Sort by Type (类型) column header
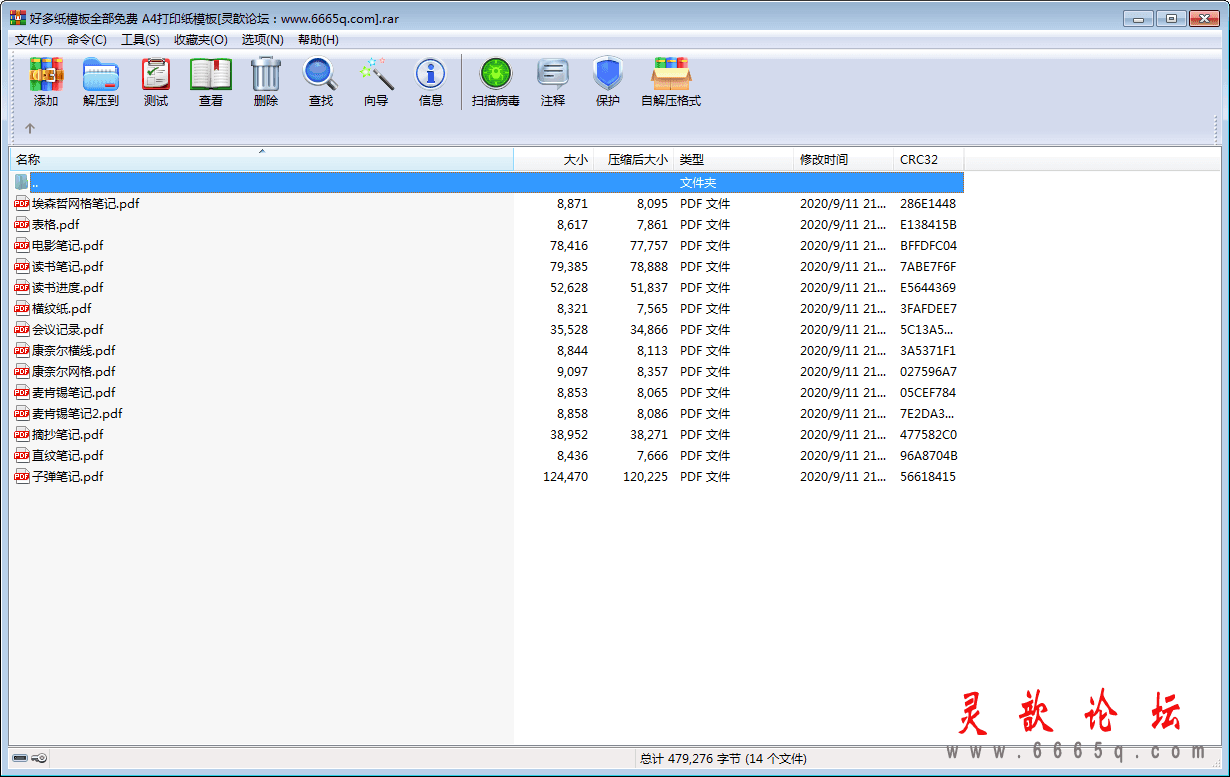Viewport: 1230px width, 777px height. [734, 159]
